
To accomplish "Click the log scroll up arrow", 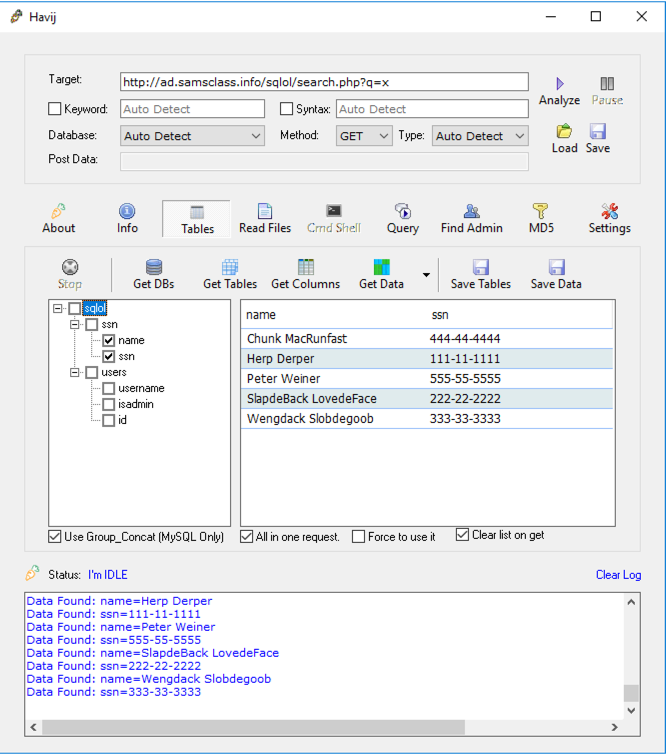I will tap(631, 602).
